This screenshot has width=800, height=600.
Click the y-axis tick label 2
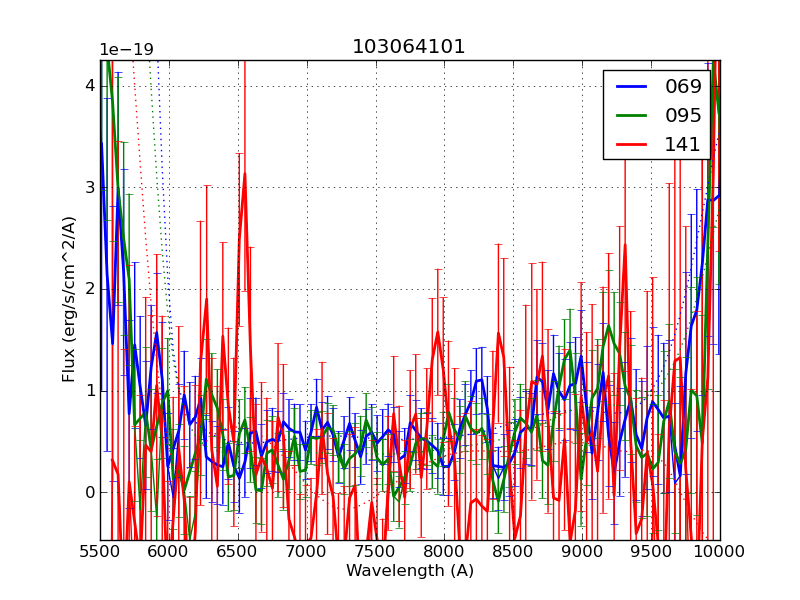[90, 289]
